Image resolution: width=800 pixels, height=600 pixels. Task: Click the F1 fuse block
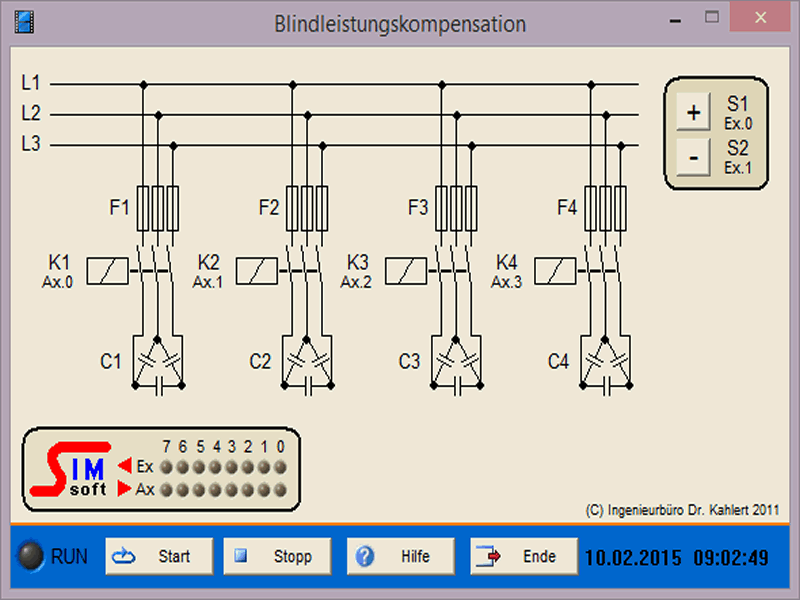[x=157, y=208]
